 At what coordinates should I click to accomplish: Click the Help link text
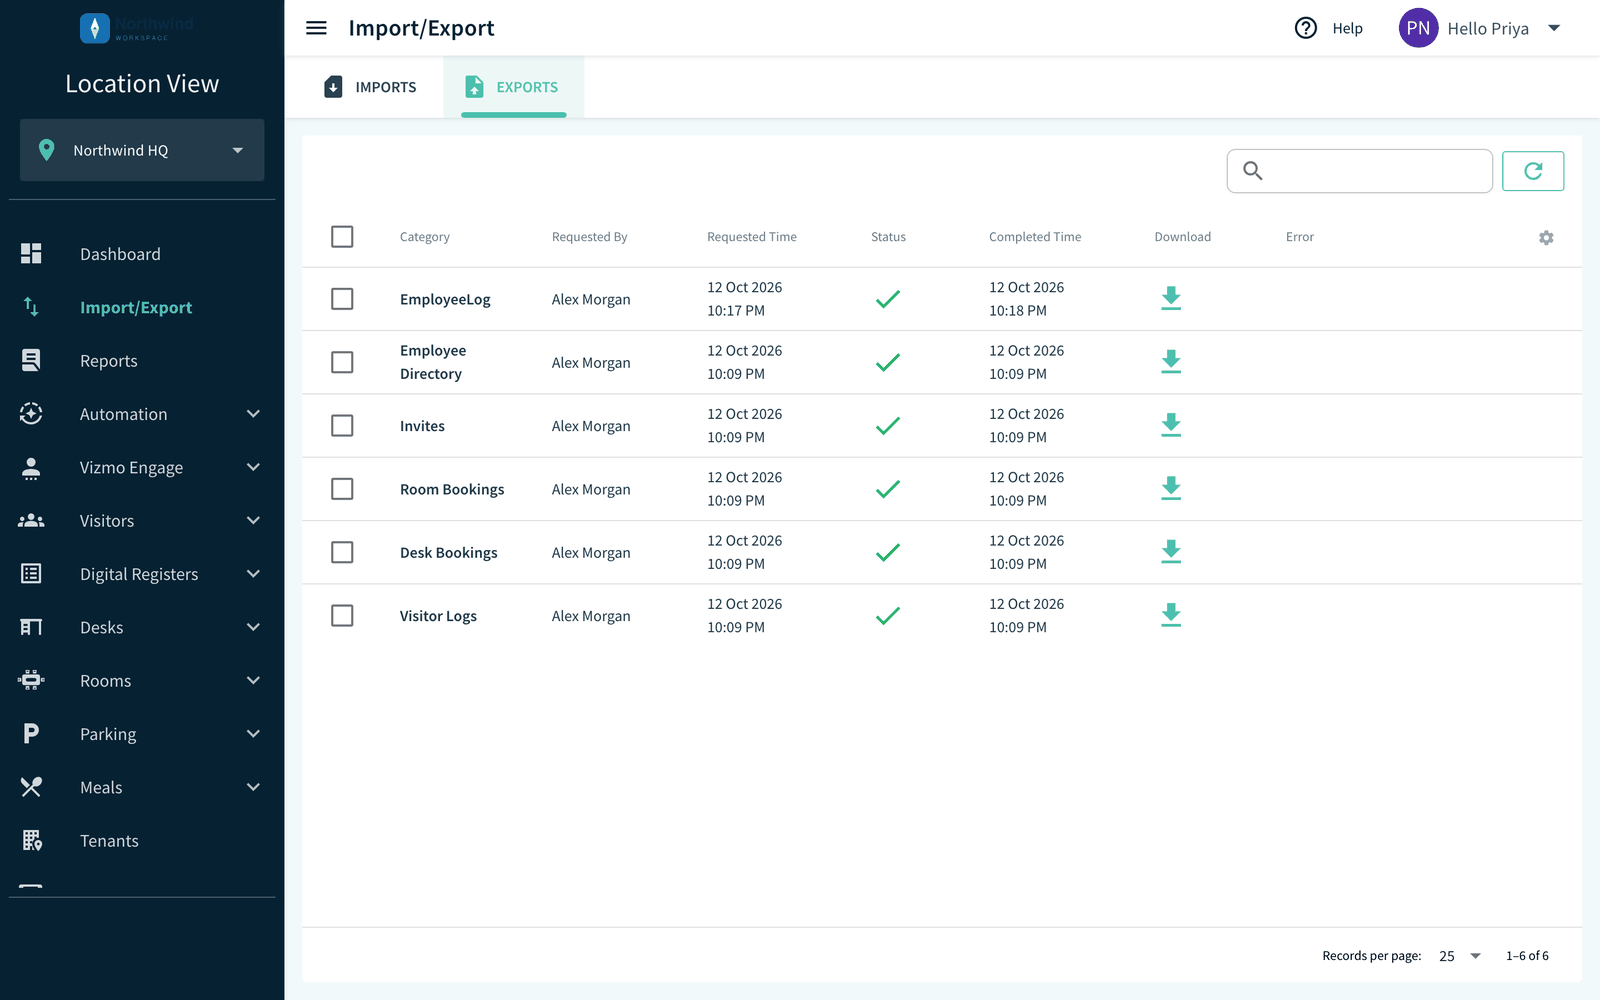coord(1347,29)
